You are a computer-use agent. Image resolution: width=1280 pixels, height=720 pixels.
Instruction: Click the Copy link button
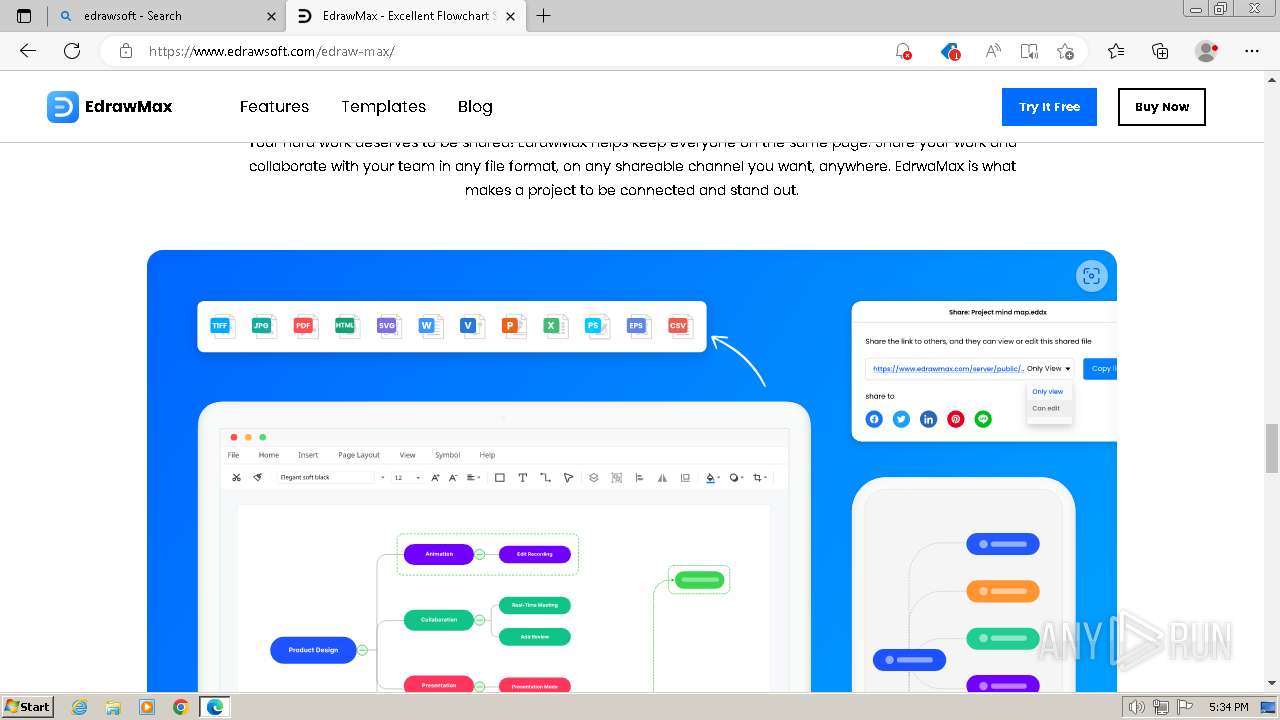tap(1100, 369)
